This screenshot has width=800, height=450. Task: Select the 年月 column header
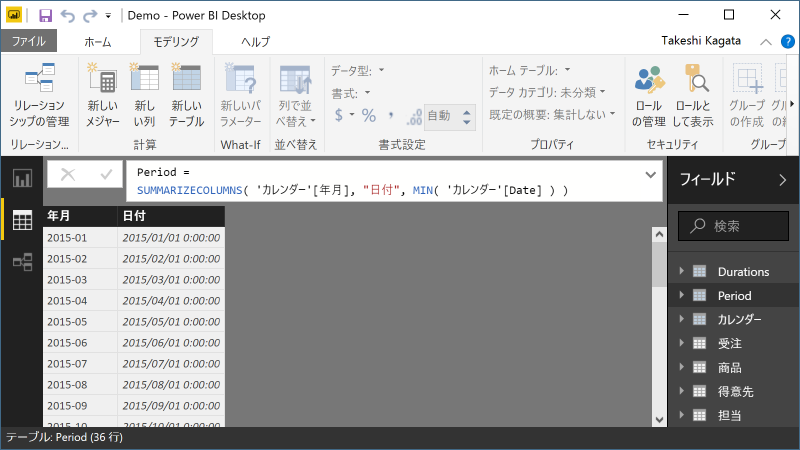(x=80, y=216)
